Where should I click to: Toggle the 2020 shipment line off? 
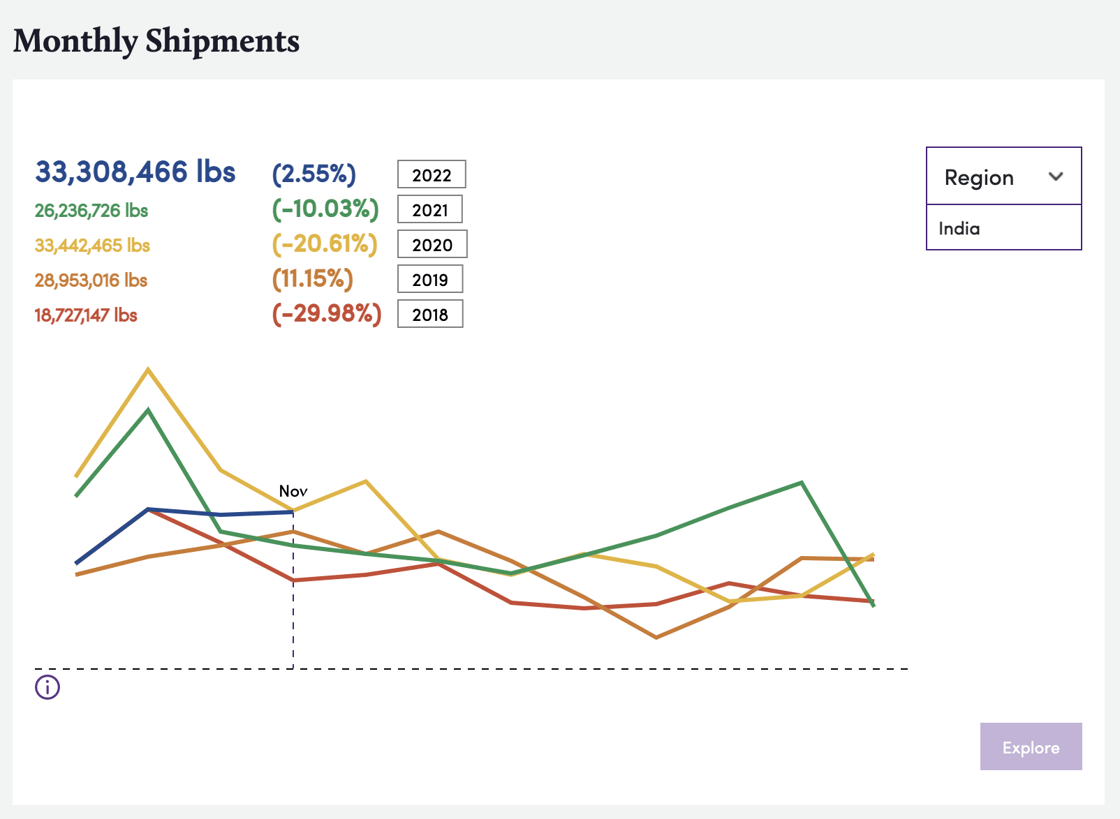(430, 244)
